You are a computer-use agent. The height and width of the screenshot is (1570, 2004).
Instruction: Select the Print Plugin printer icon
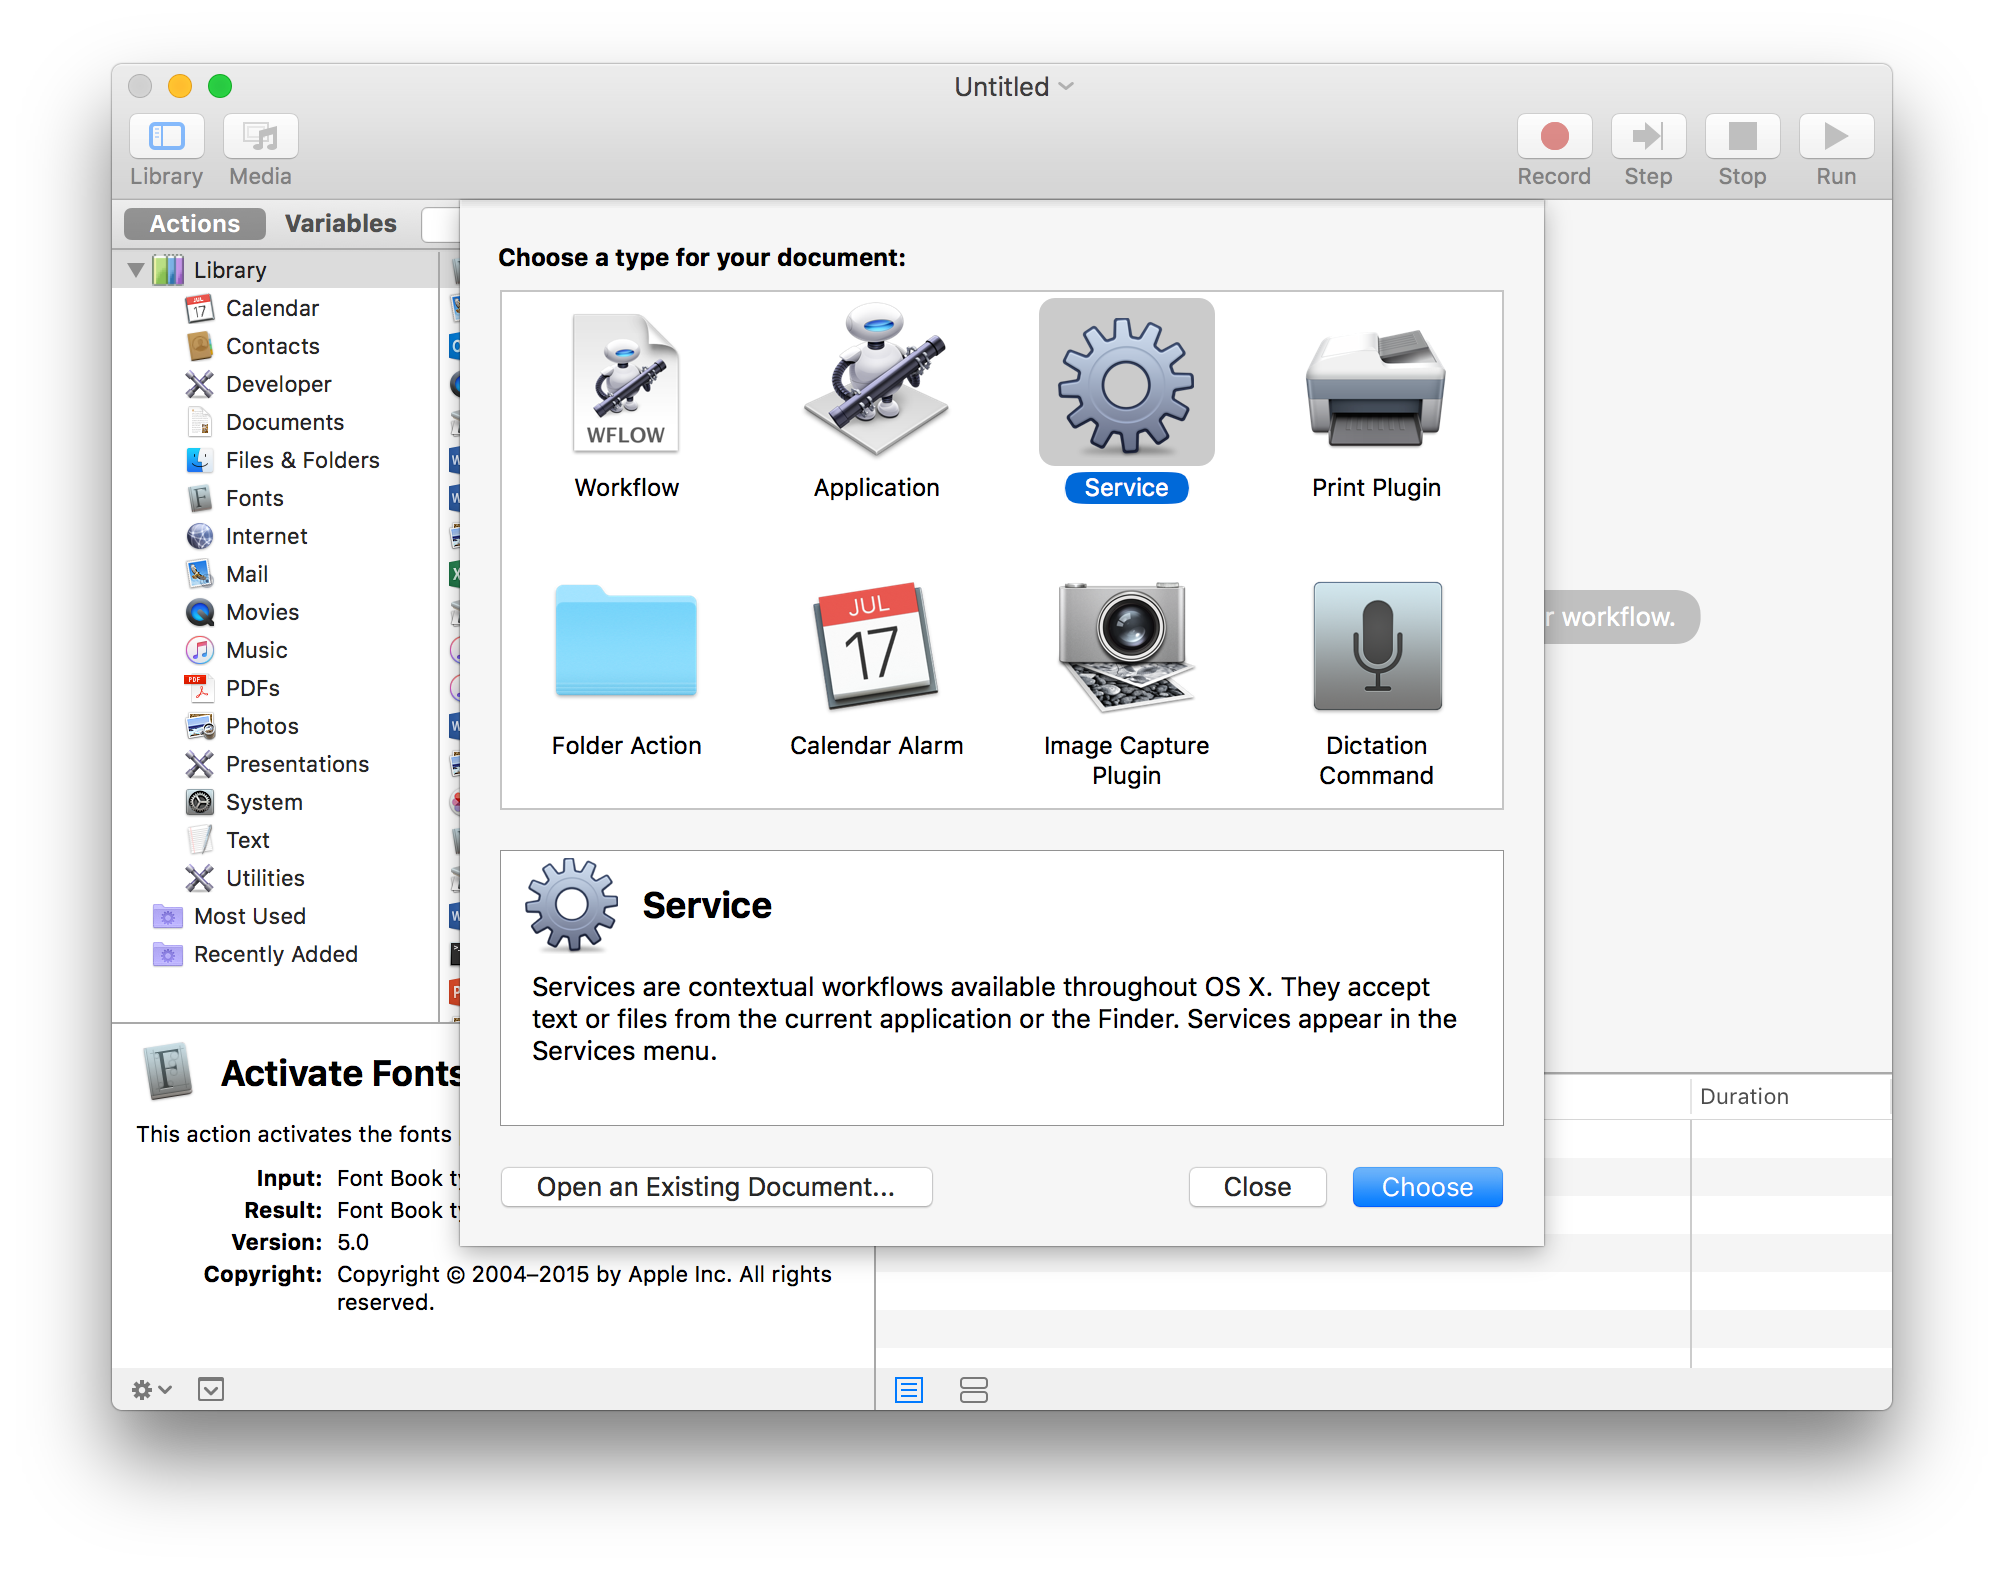(x=1375, y=388)
